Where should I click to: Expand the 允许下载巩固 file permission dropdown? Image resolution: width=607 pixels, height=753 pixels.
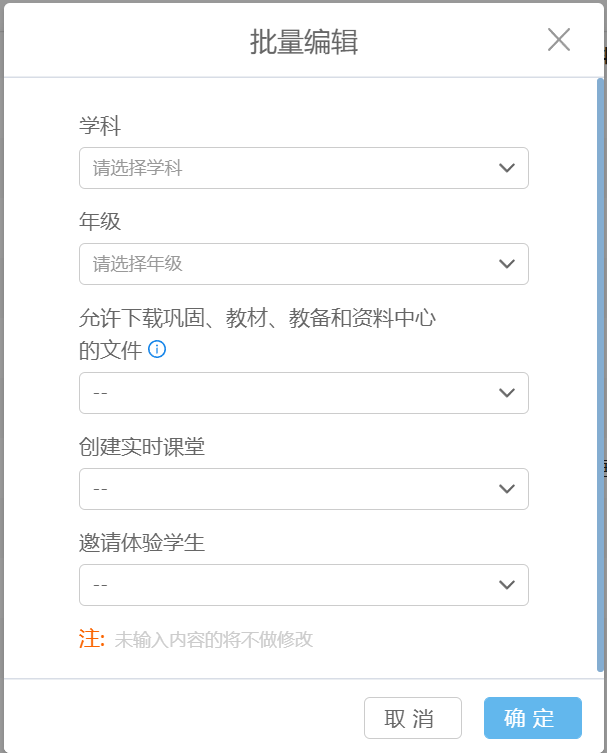(304, 393)
